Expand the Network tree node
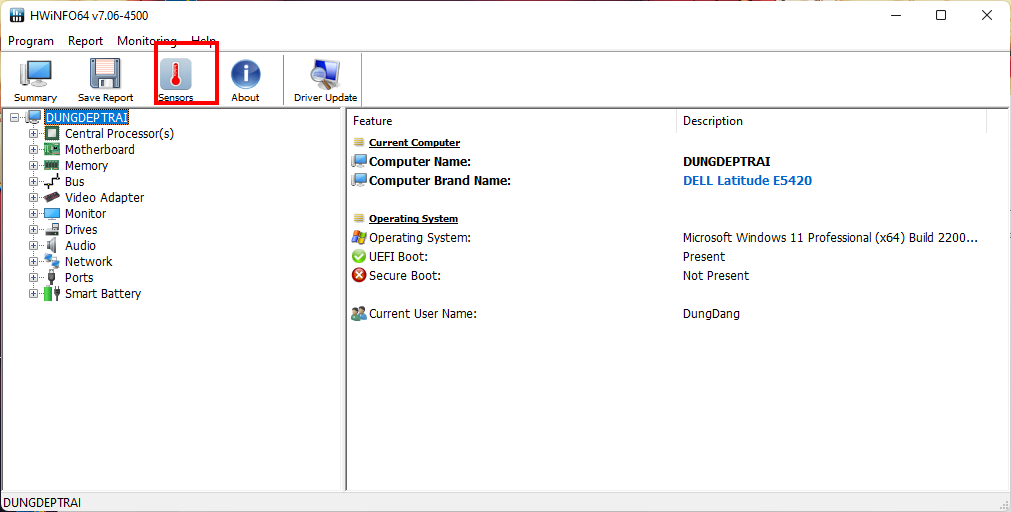Viewport: 1011px width, 512px height. (34, 261)
